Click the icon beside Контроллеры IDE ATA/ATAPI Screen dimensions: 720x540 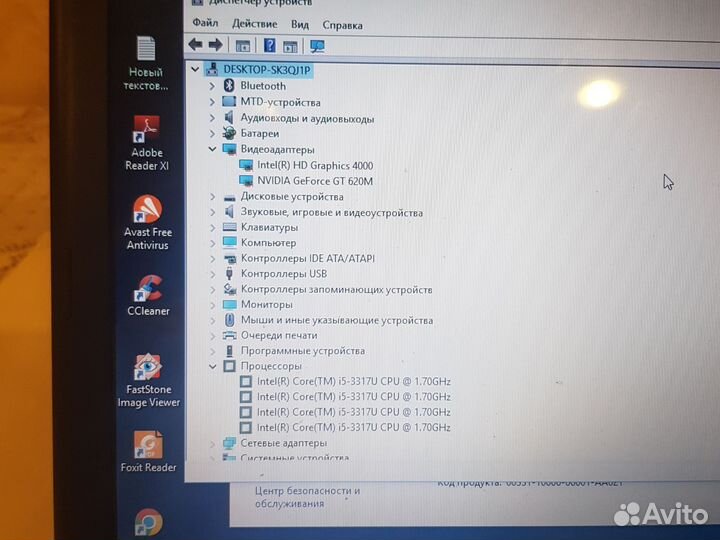click(x=230, y=259)
